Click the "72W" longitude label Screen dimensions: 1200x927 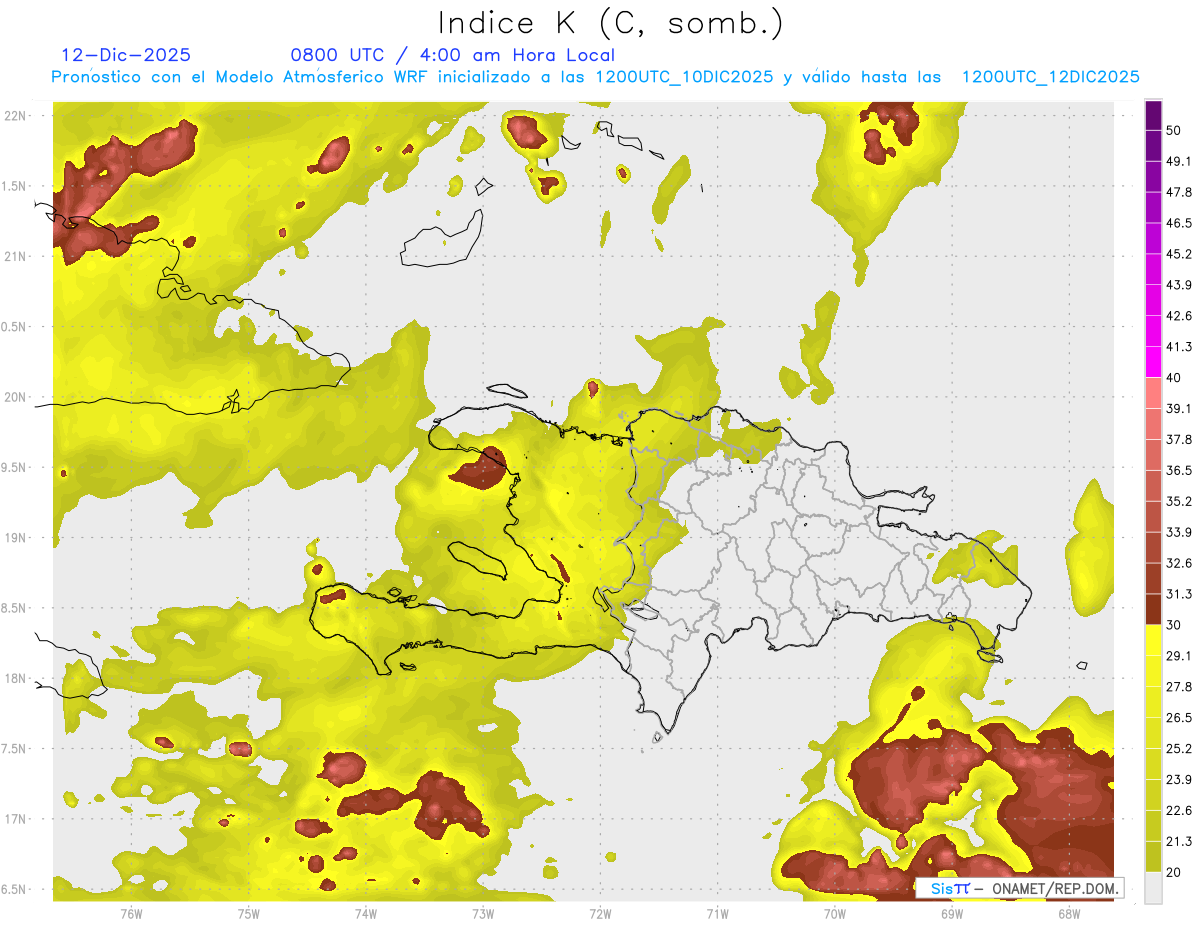pyautogui.click(x=600, y=914)
